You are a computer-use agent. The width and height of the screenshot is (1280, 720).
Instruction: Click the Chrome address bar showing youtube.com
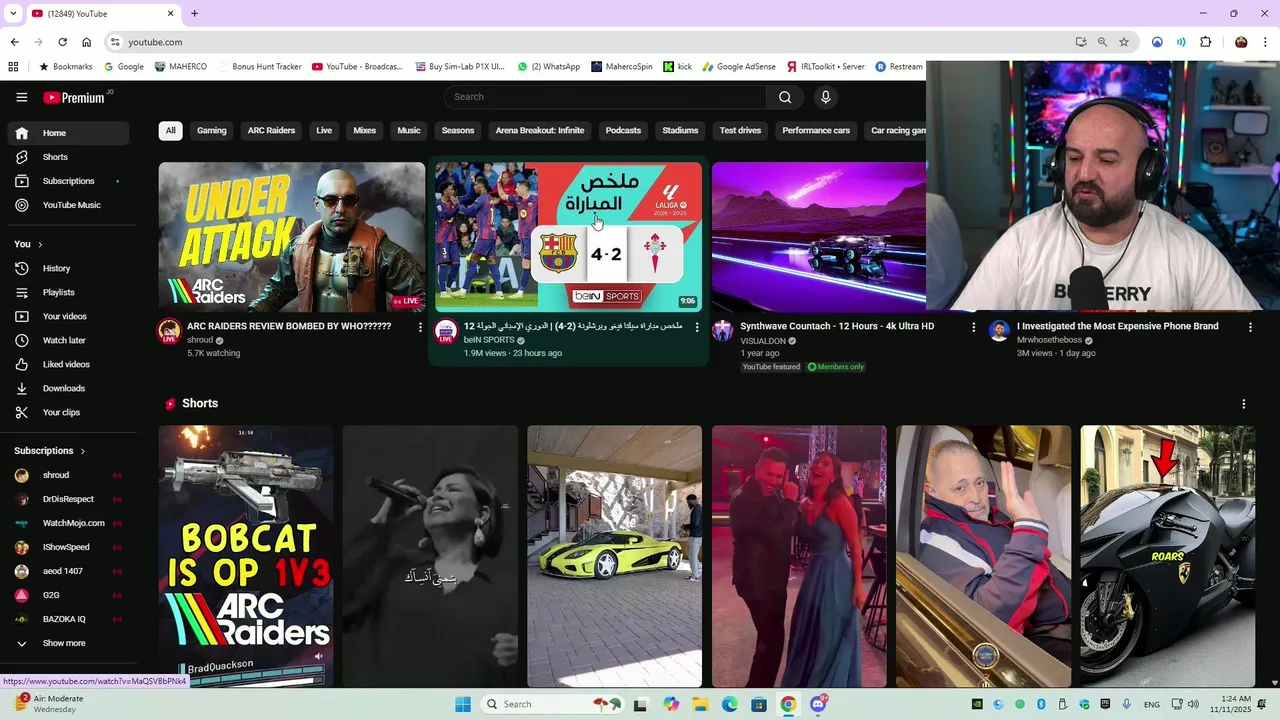click(590, 42)
